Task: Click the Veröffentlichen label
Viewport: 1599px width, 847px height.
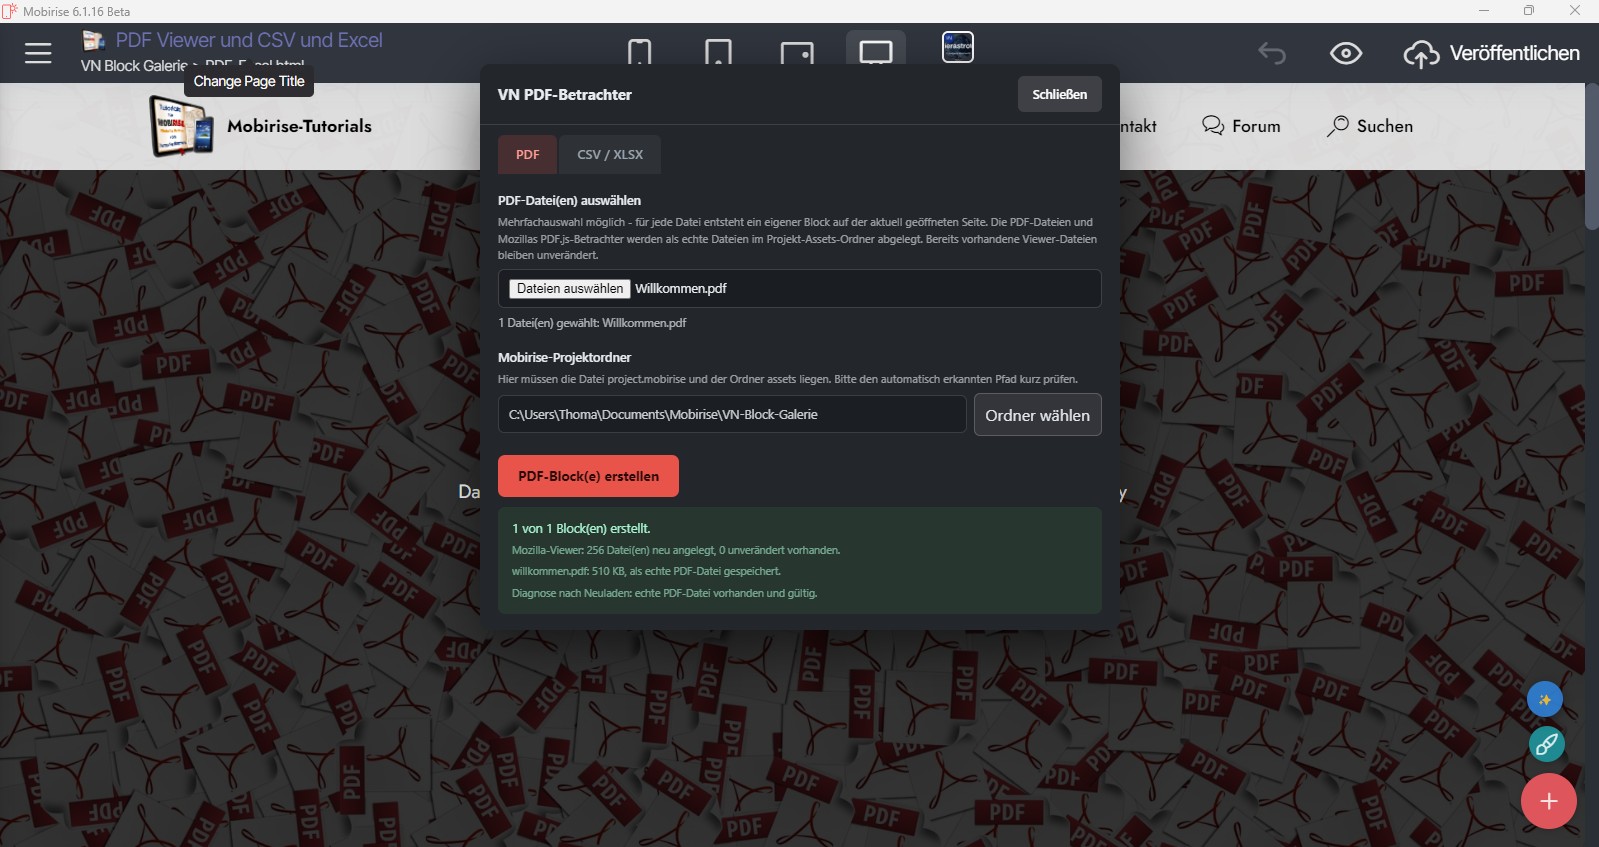Action: click(1514, 53)
